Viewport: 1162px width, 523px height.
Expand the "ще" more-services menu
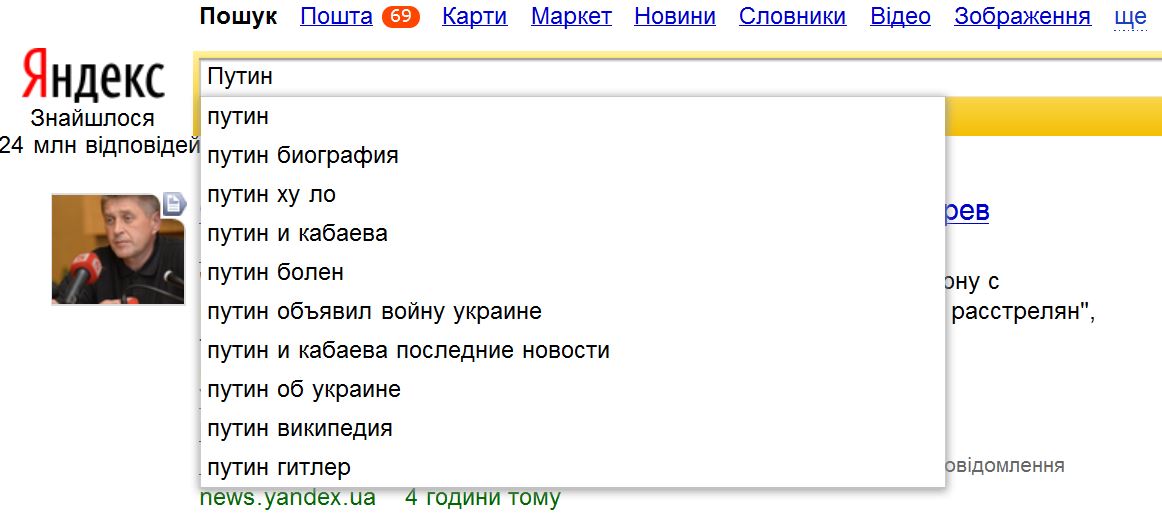1130,16
